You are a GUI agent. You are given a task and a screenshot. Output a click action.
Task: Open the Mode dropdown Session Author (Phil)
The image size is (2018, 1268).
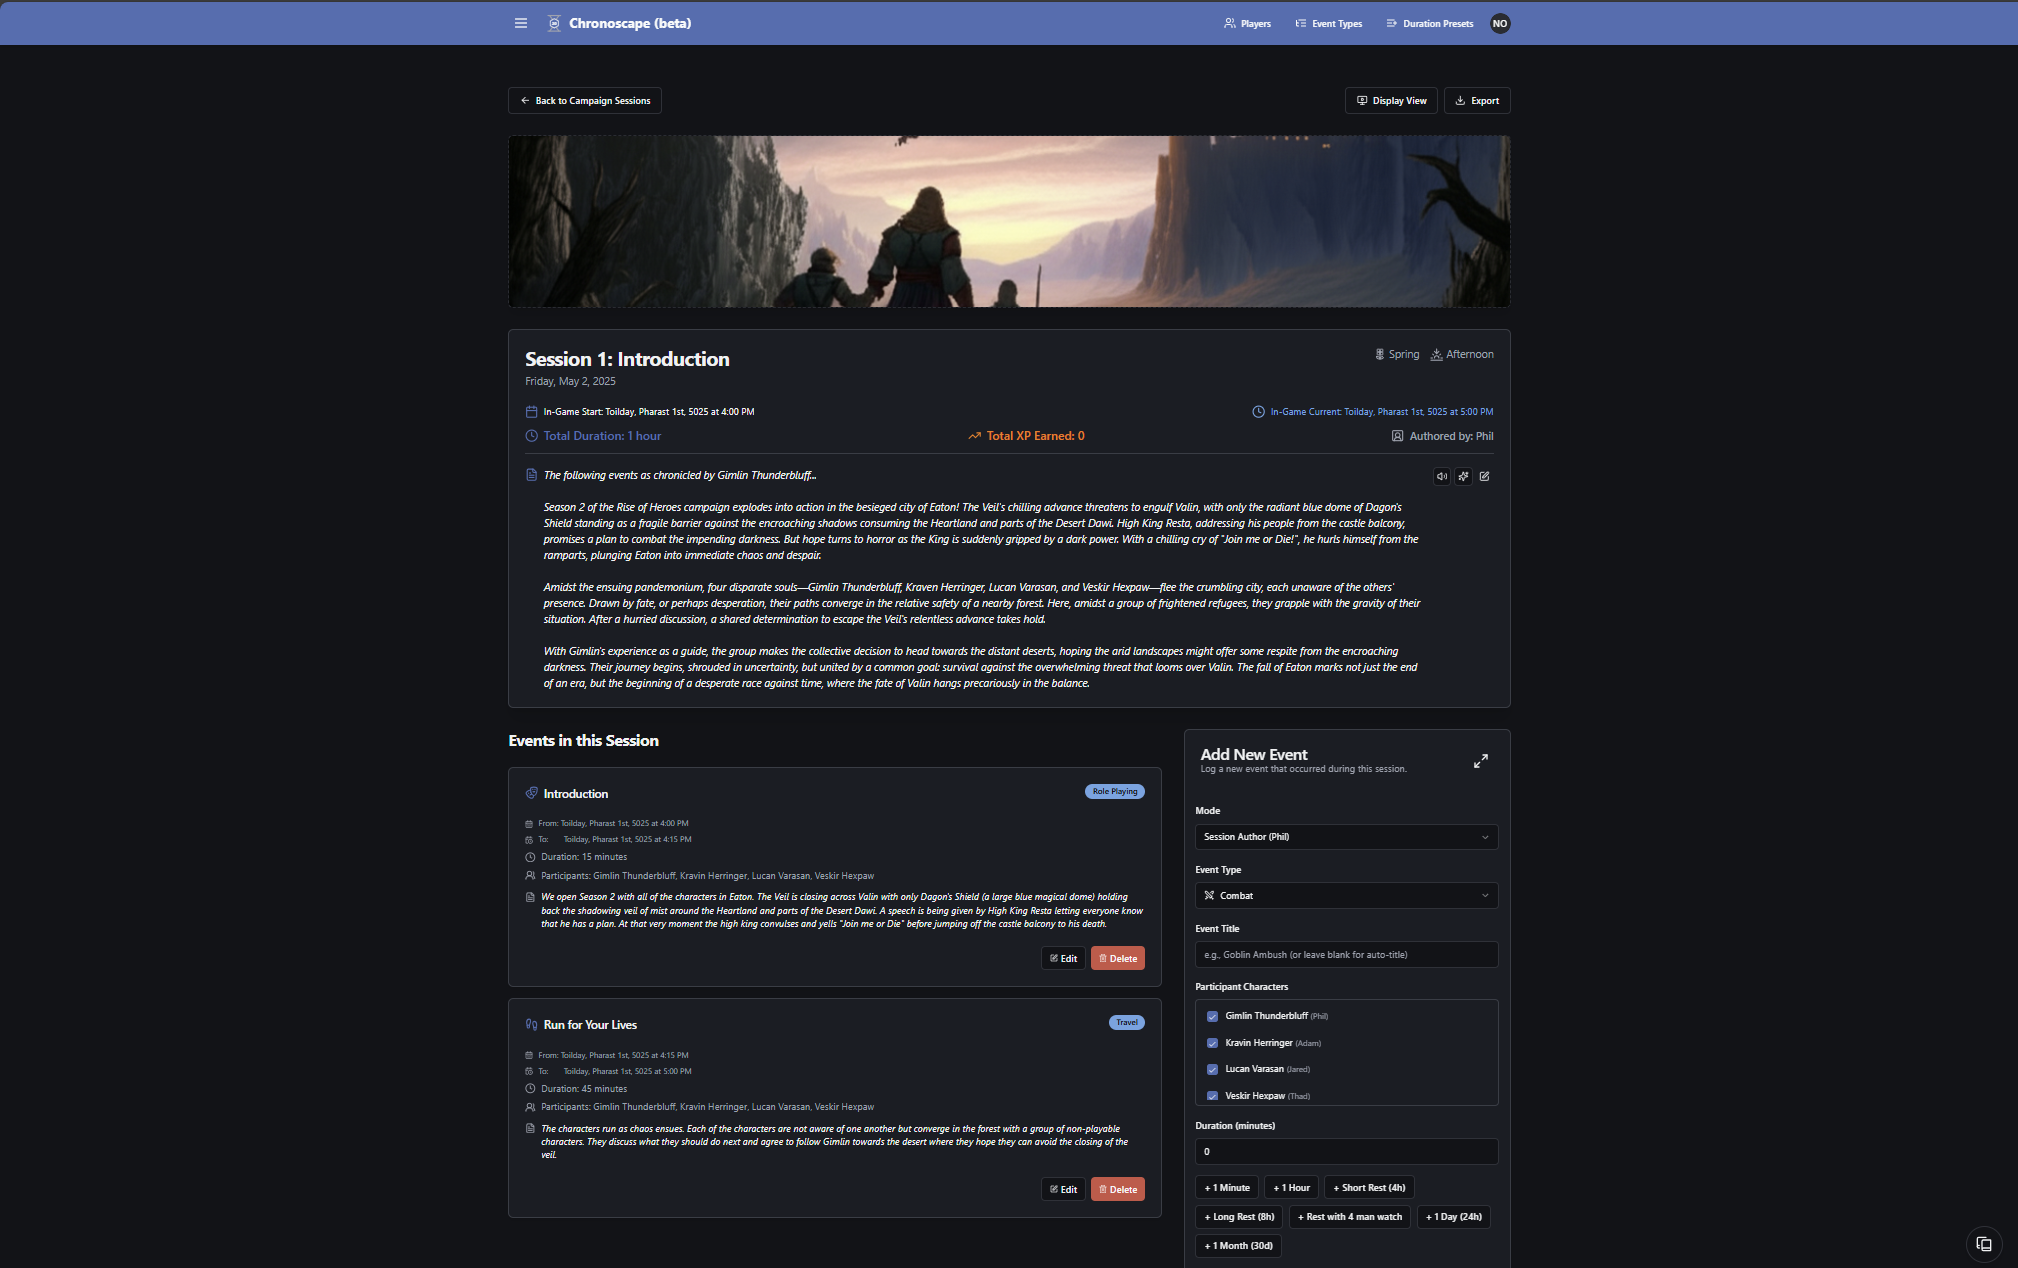[x=1345, y=837]
